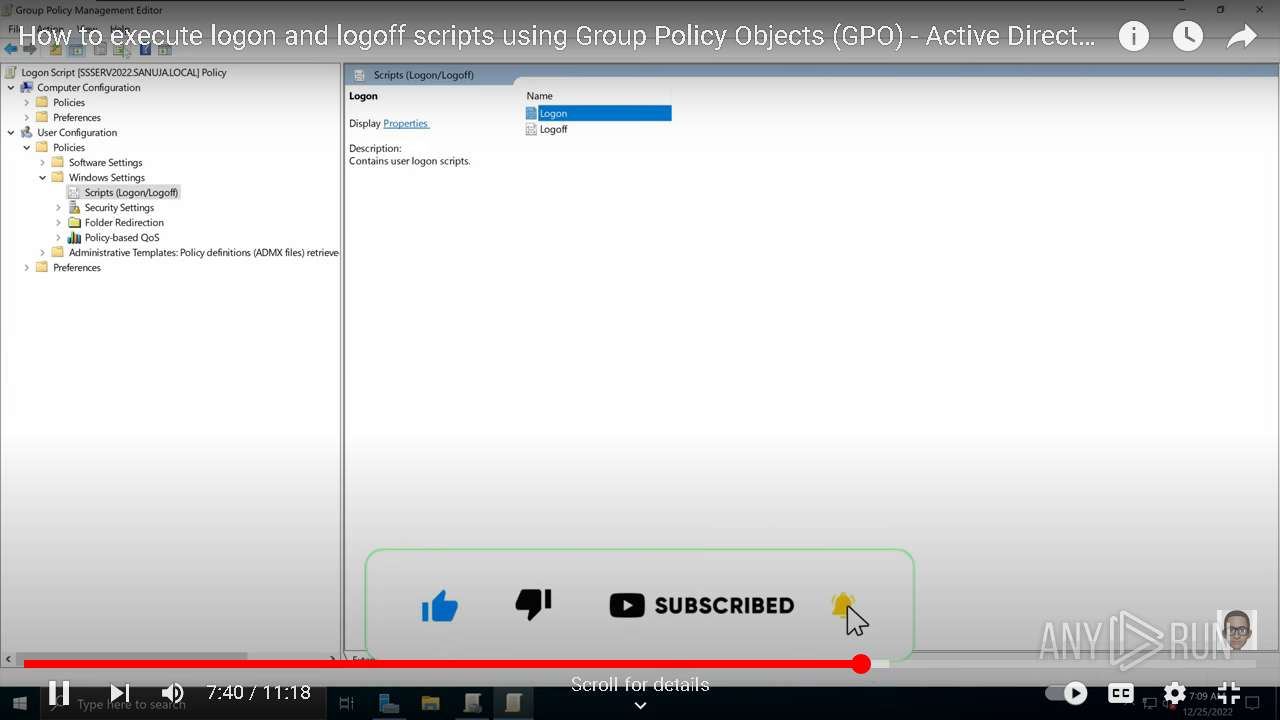Click the blue thumbs-up like icon
This screenshot has width=1280, height=720.
coord(439,605)
